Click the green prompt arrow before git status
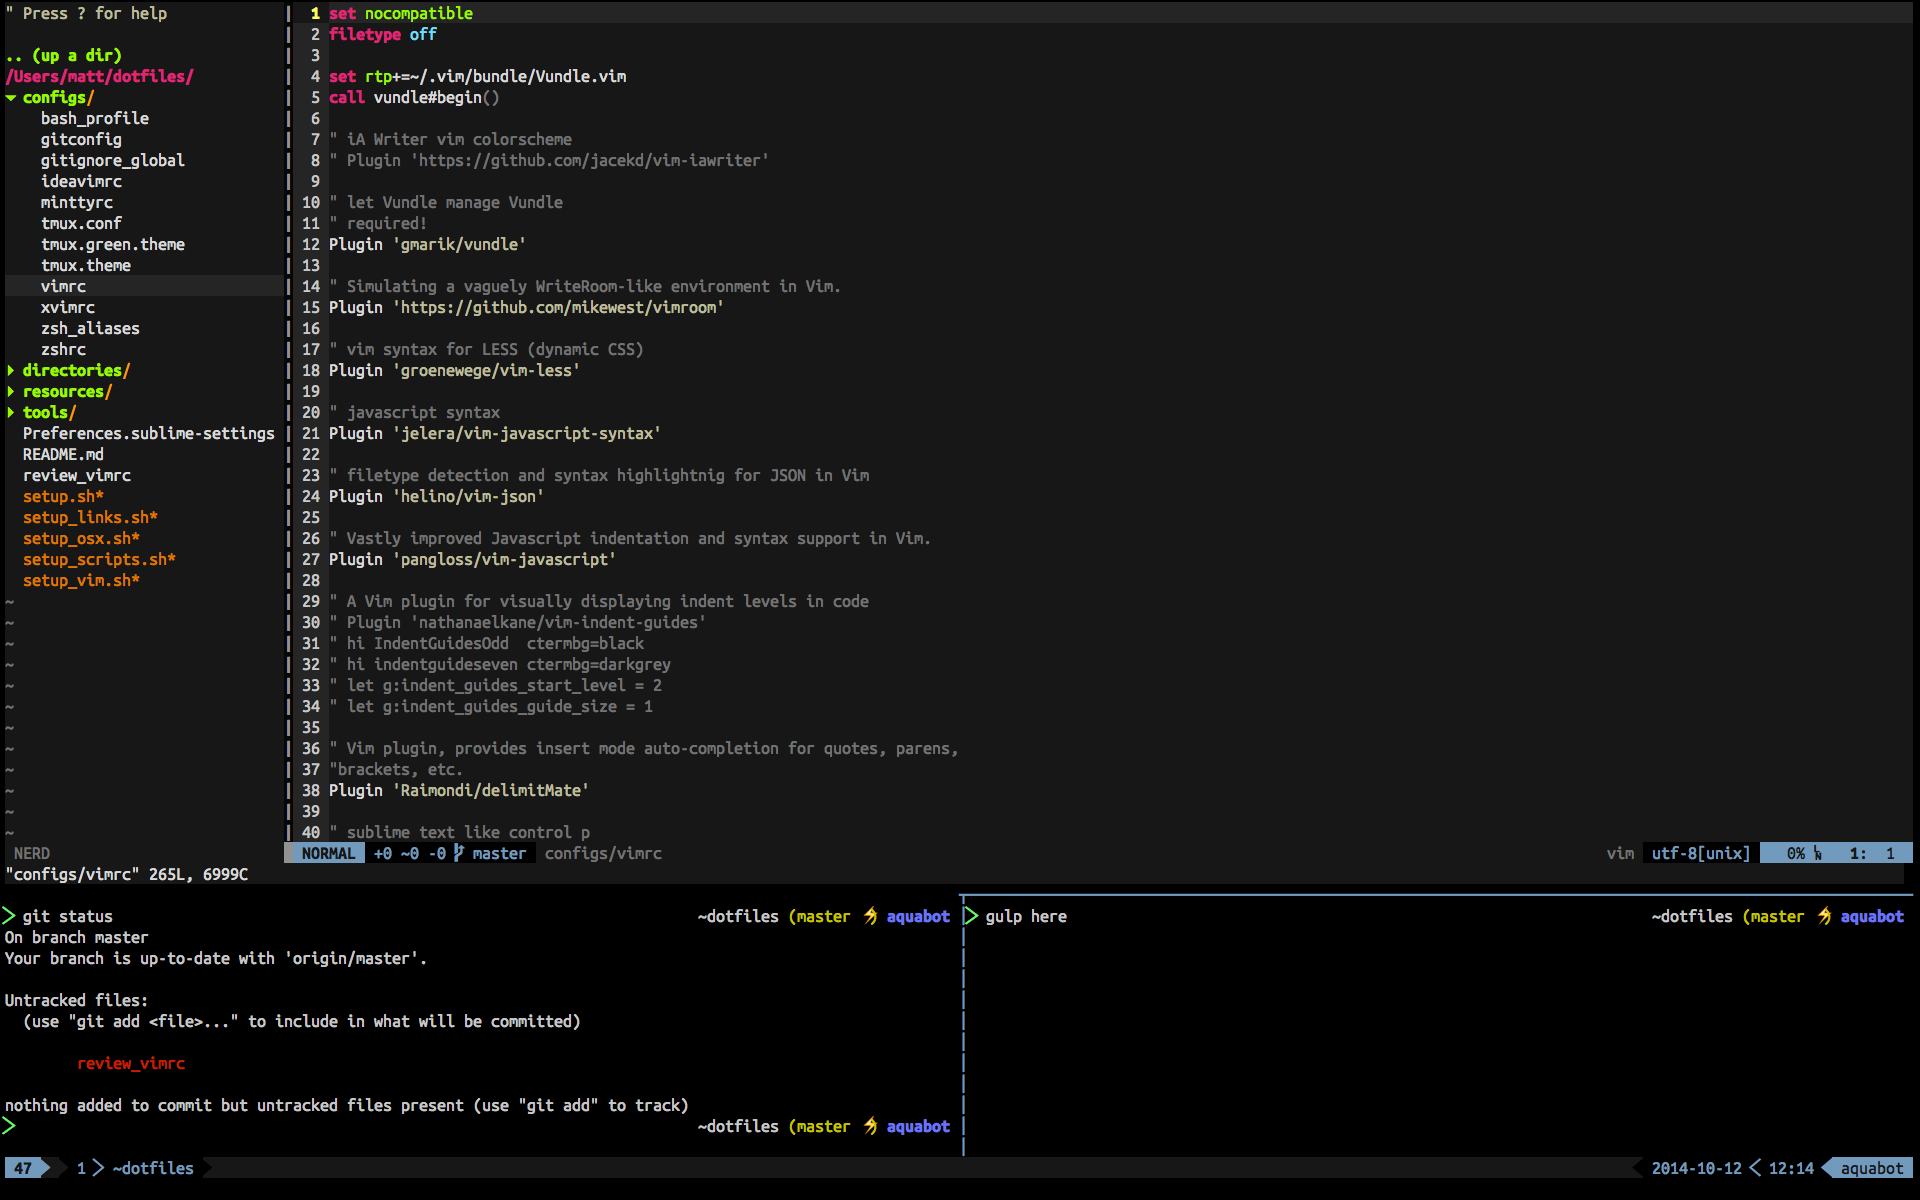The width and height of the screenshot is (1920, 1200). coord(9,916)
